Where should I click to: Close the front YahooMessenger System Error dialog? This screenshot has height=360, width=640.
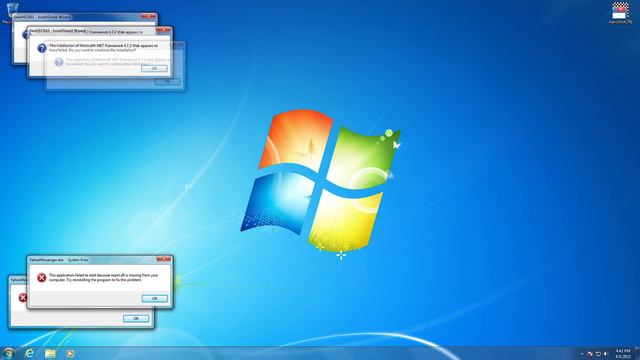point(164,259)
